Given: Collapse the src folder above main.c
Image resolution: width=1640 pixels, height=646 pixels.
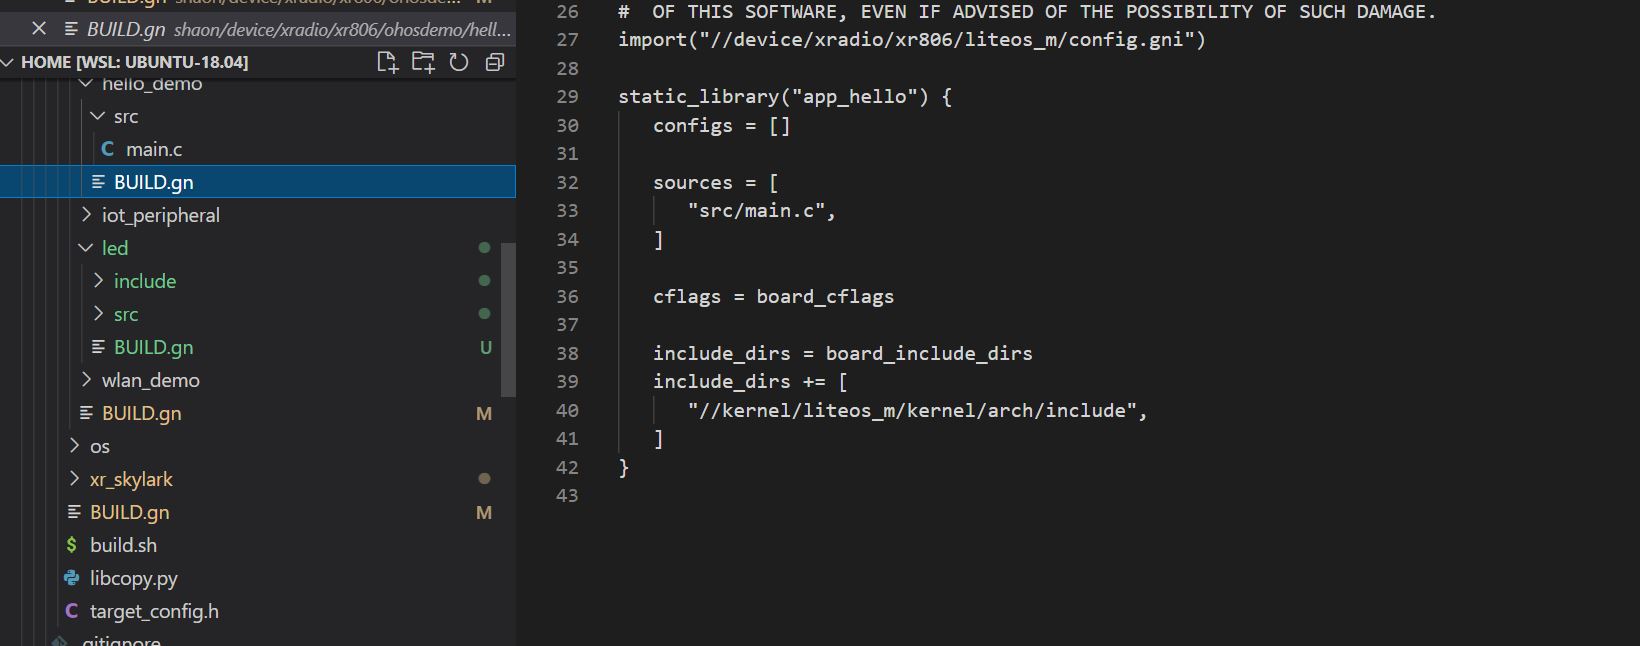Looking at the screenshot, I should click(98, 116).
